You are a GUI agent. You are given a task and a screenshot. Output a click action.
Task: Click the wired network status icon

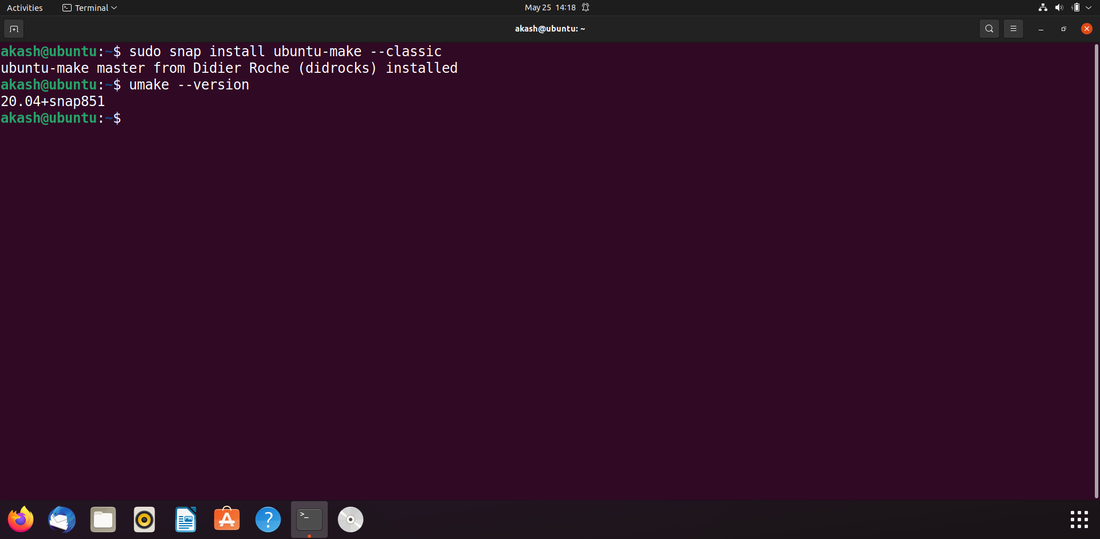pos(1042,8)
